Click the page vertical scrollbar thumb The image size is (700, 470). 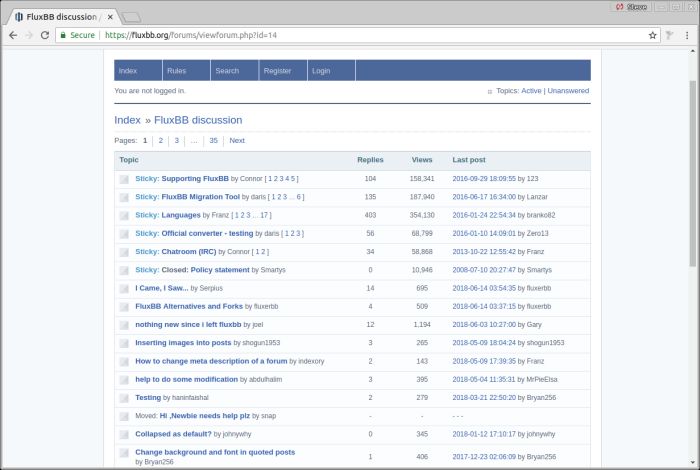[692, 174]
